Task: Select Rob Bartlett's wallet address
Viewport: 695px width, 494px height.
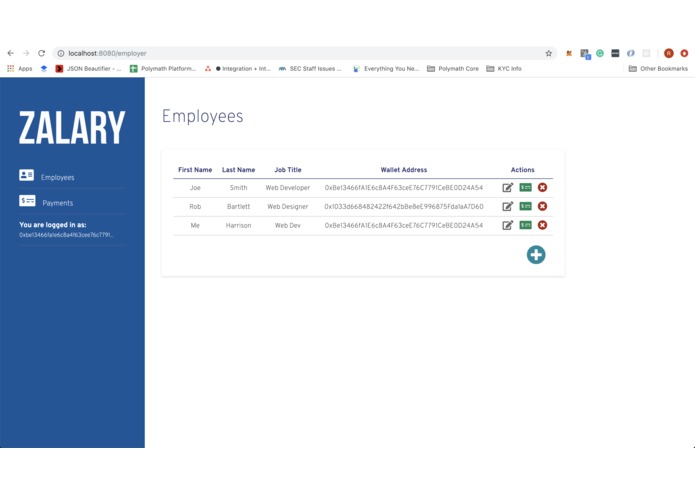Action: click(404, 206)
